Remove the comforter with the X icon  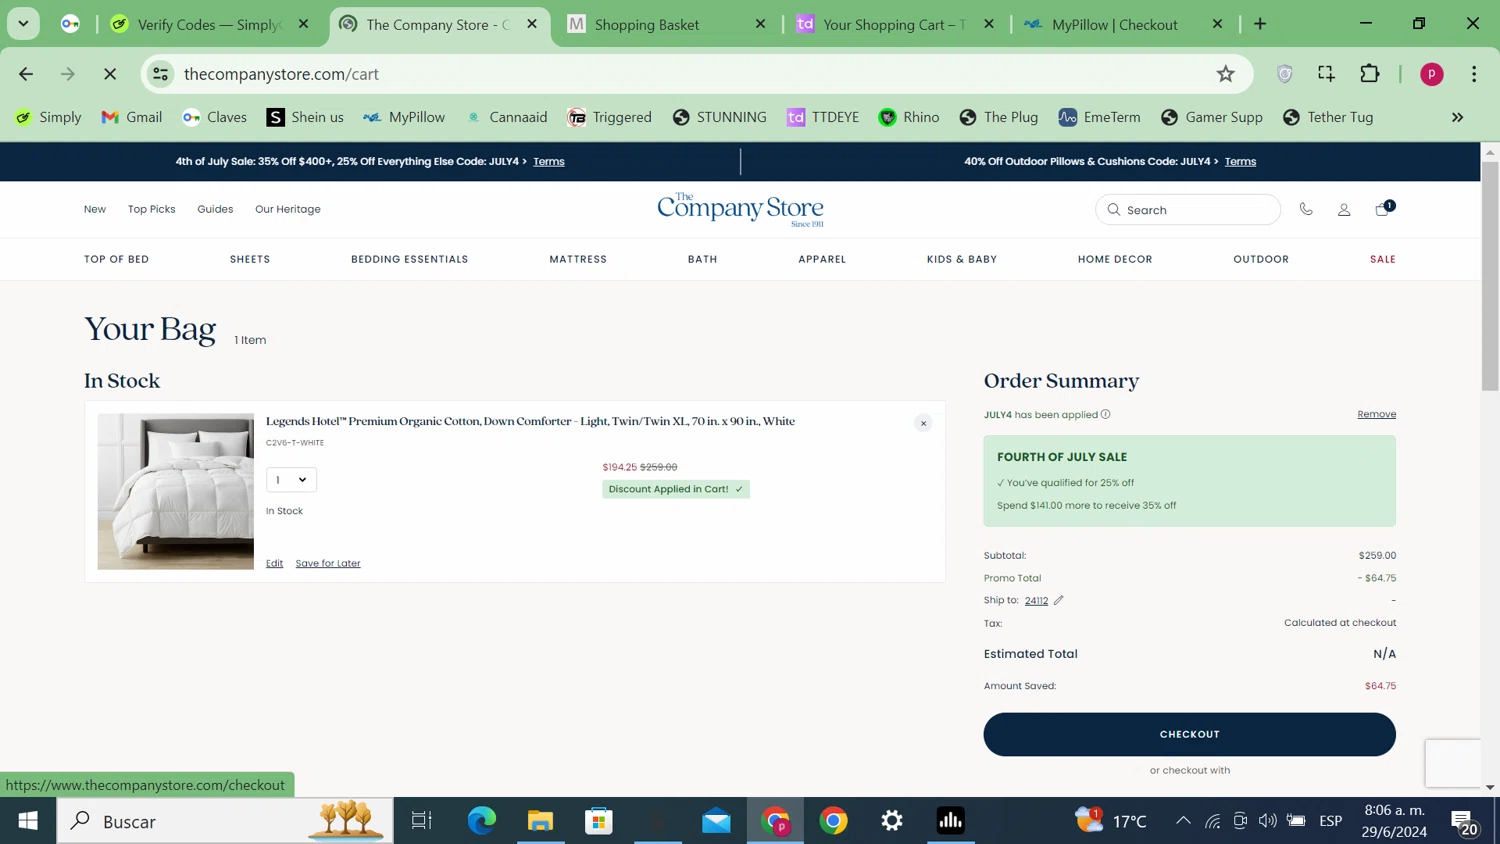coord(923,423)
